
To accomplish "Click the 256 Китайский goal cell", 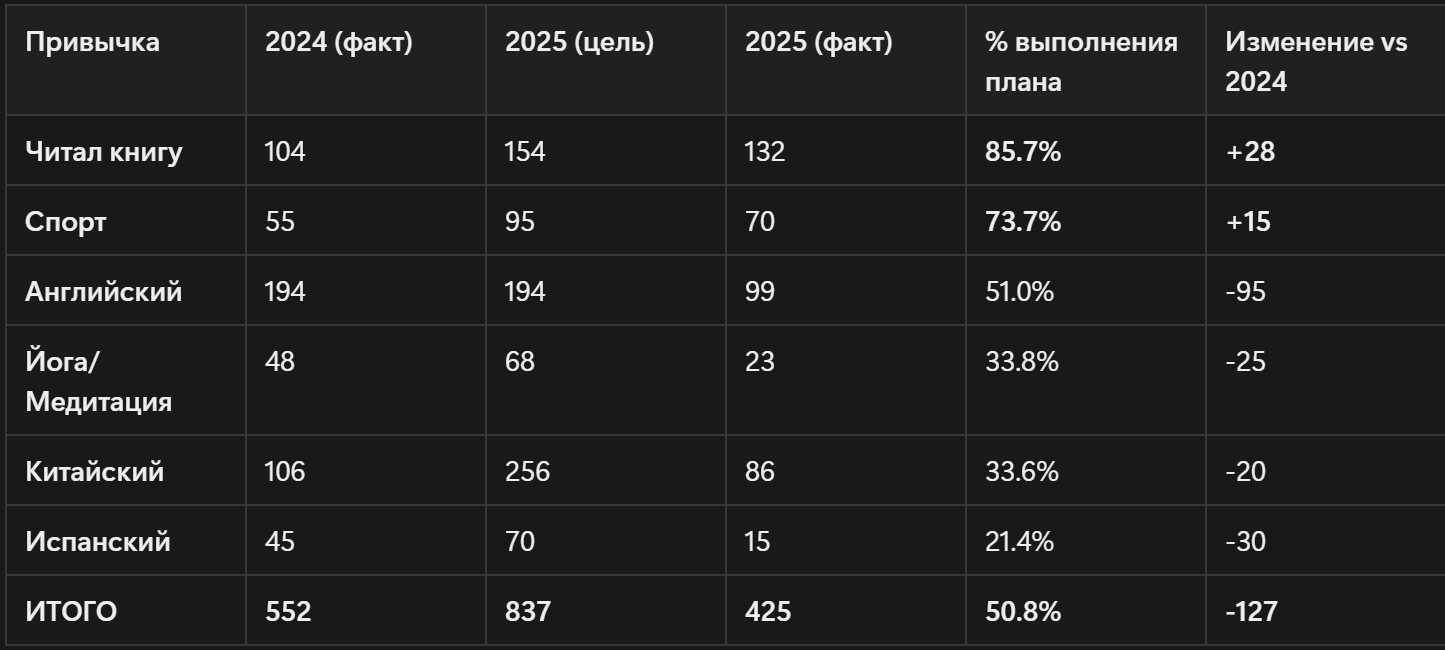I will coord(527,471).
